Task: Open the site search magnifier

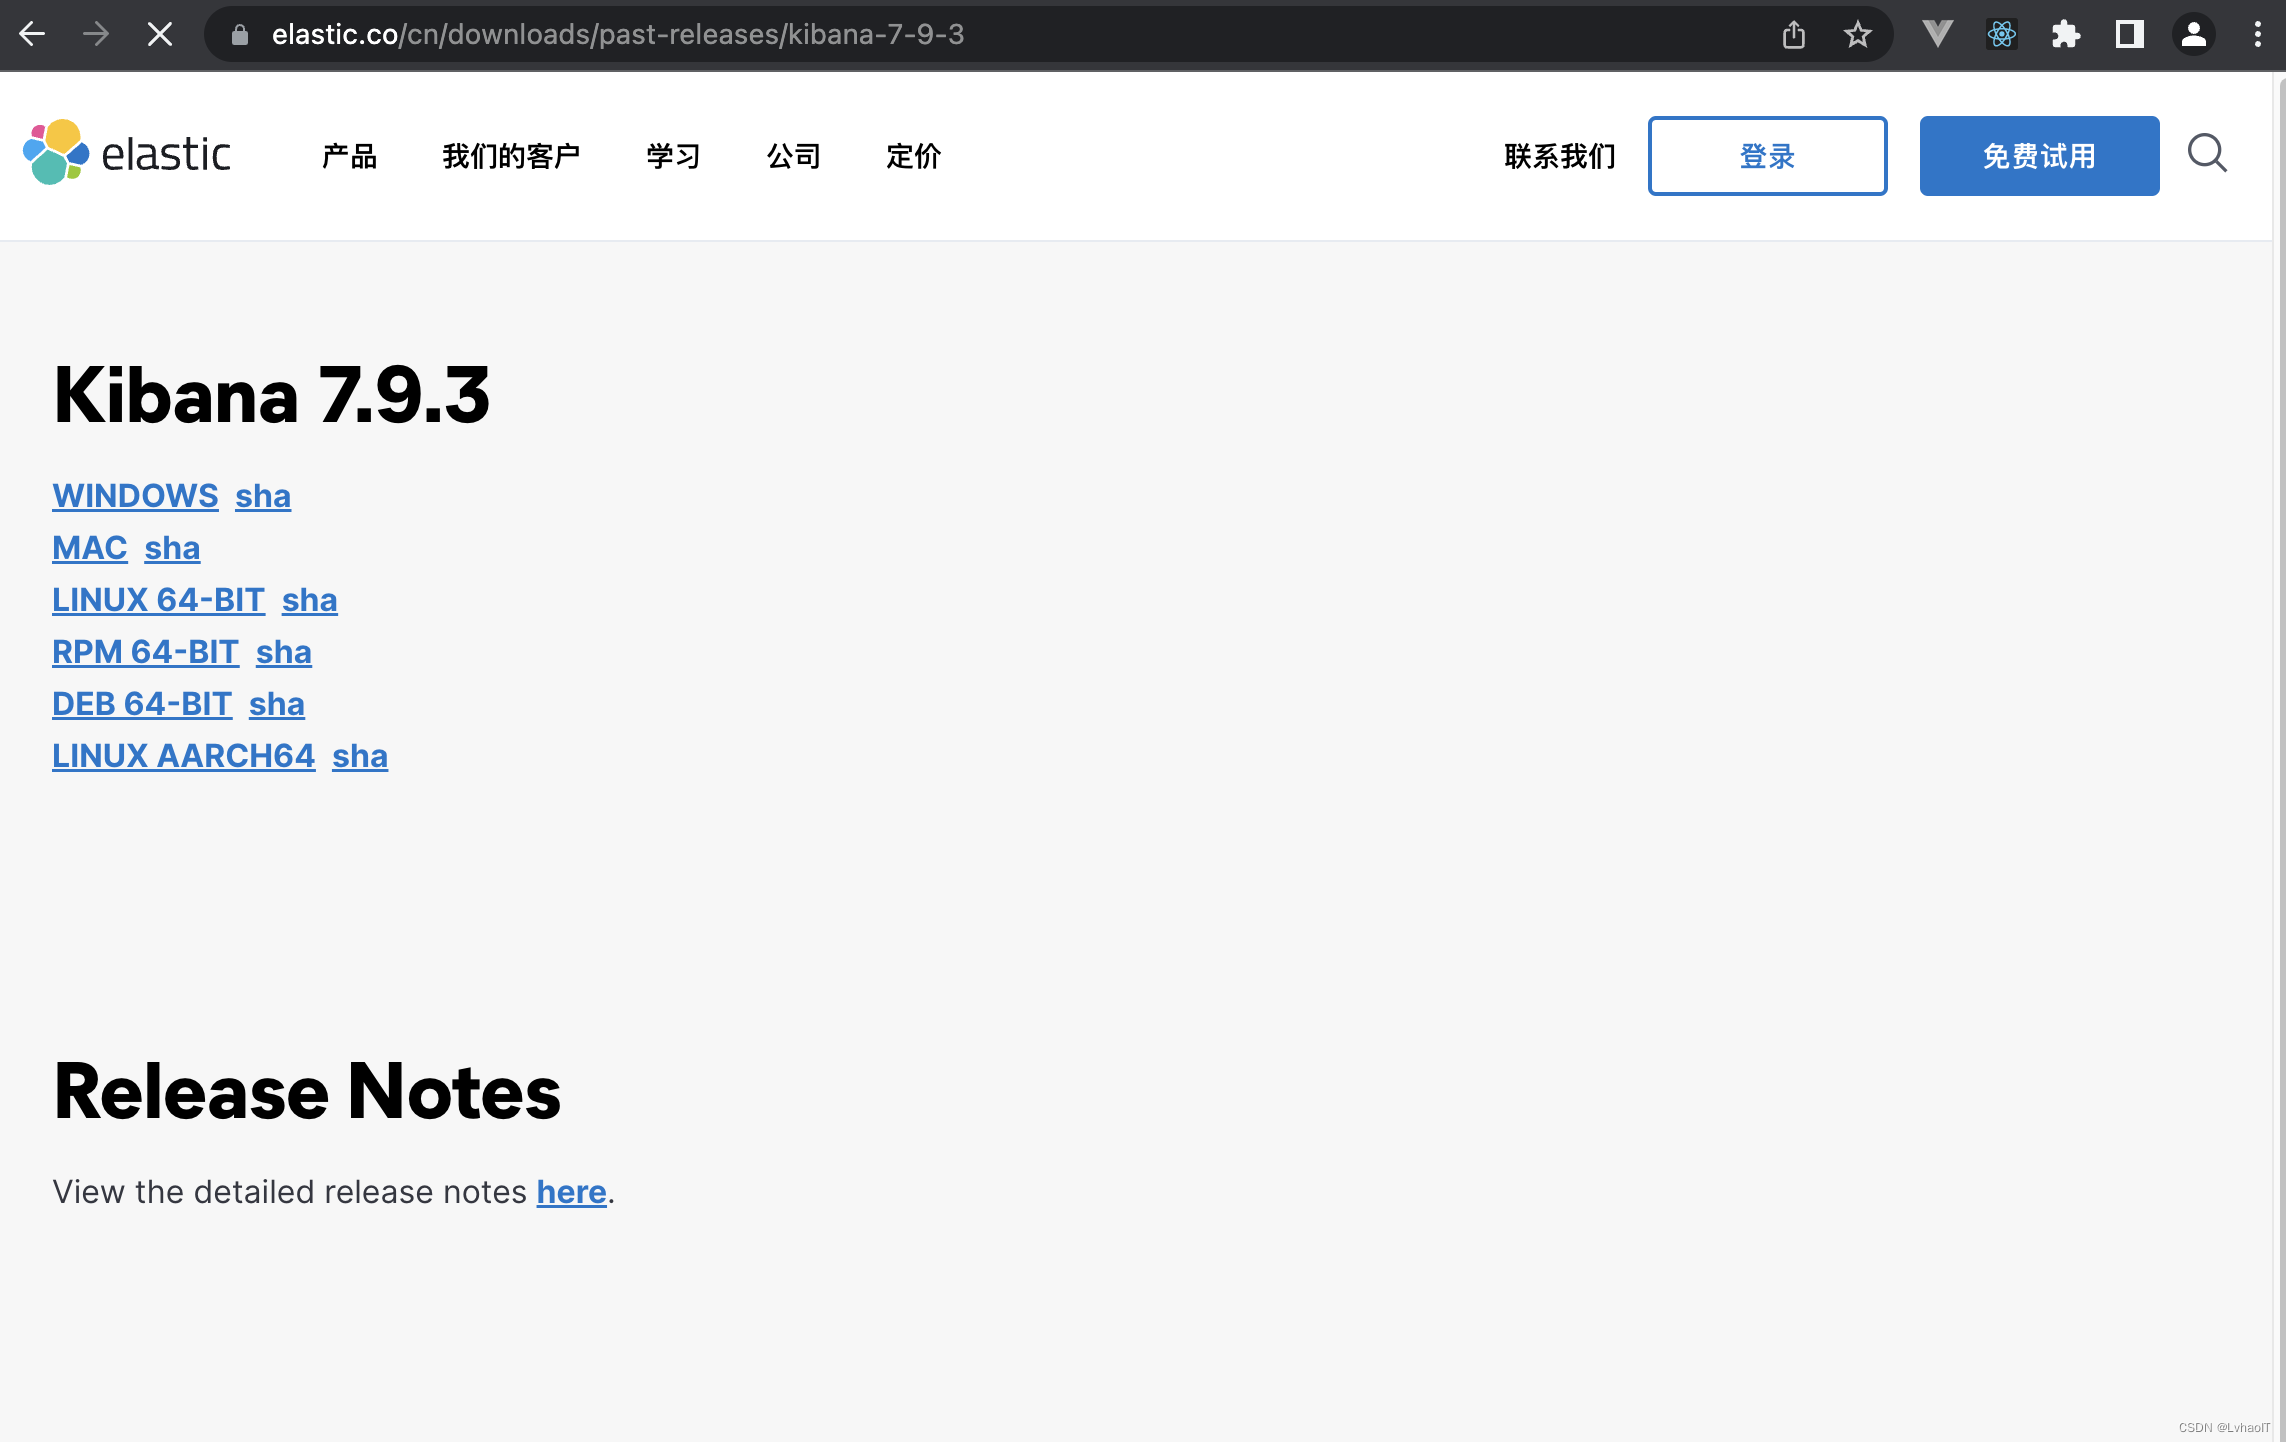Action: pyautogui.click(x=2207, y=154)
